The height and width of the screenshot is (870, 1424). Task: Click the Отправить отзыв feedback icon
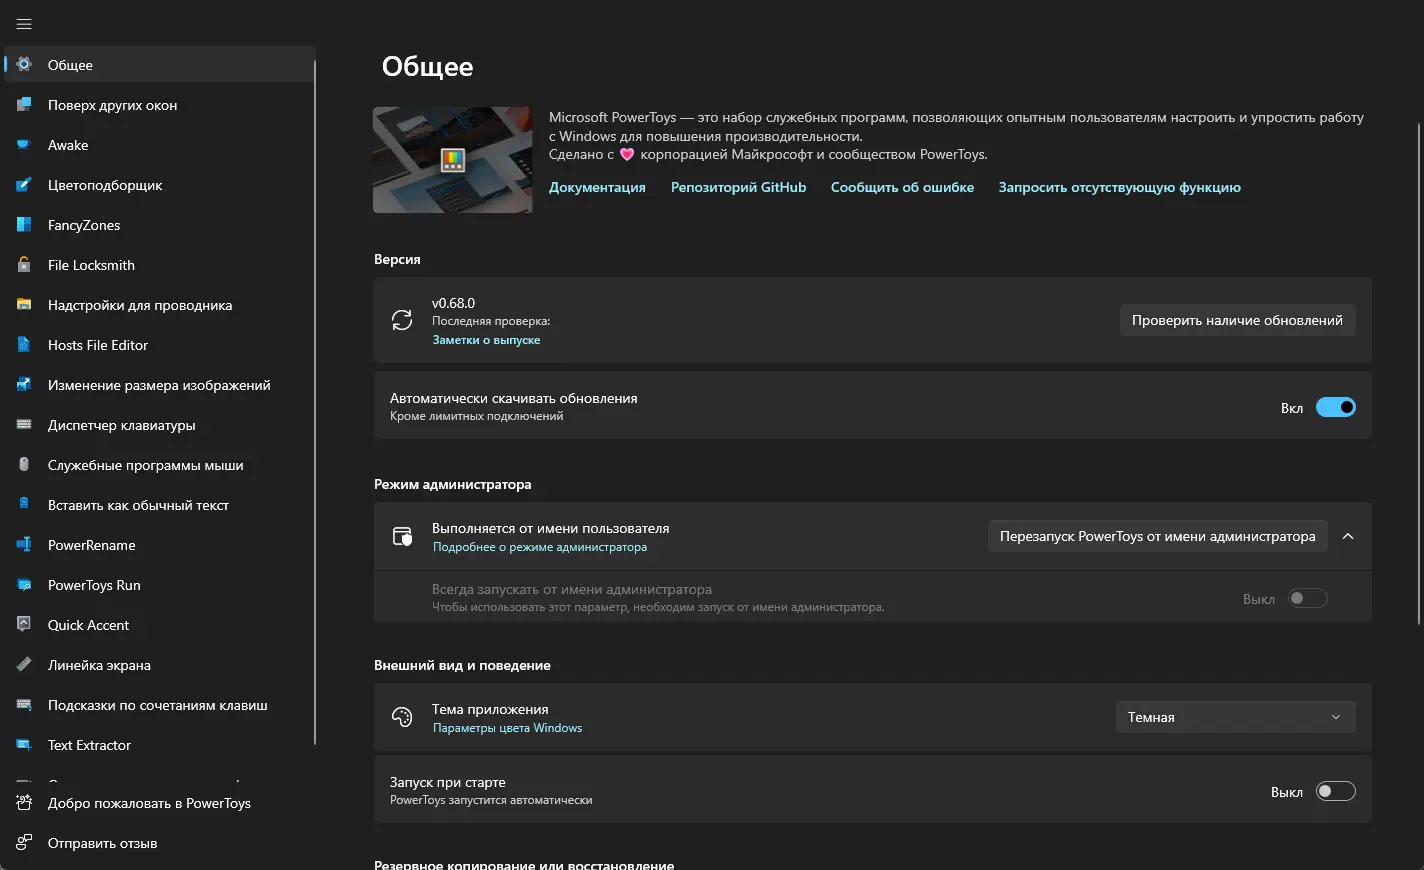click(x=24, y=843)
